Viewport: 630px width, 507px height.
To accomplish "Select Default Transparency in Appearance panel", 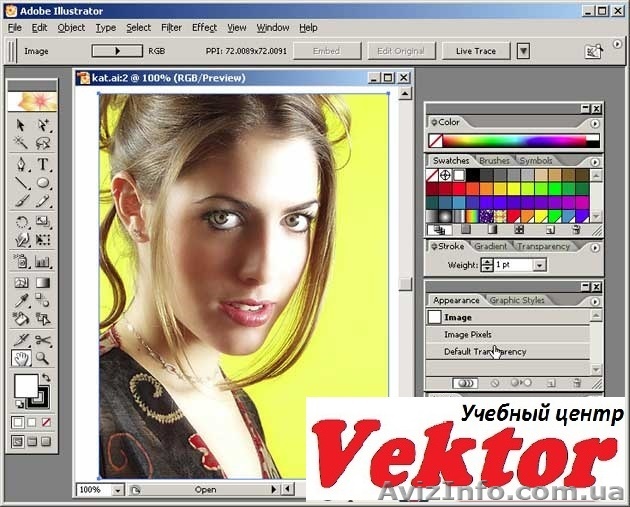I will (485, 352).
